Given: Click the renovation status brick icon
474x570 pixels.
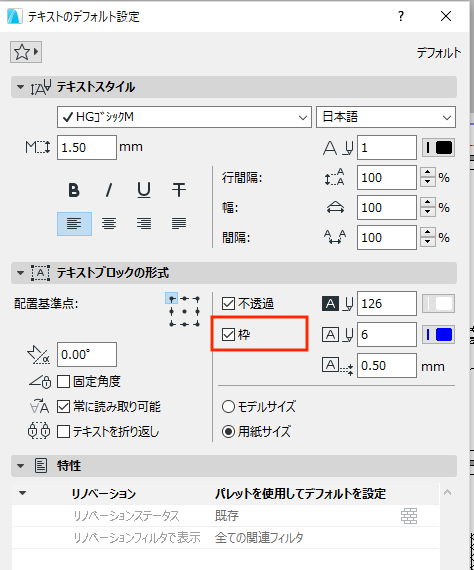Looking at the screenshot, I should (x=409, y=516).
